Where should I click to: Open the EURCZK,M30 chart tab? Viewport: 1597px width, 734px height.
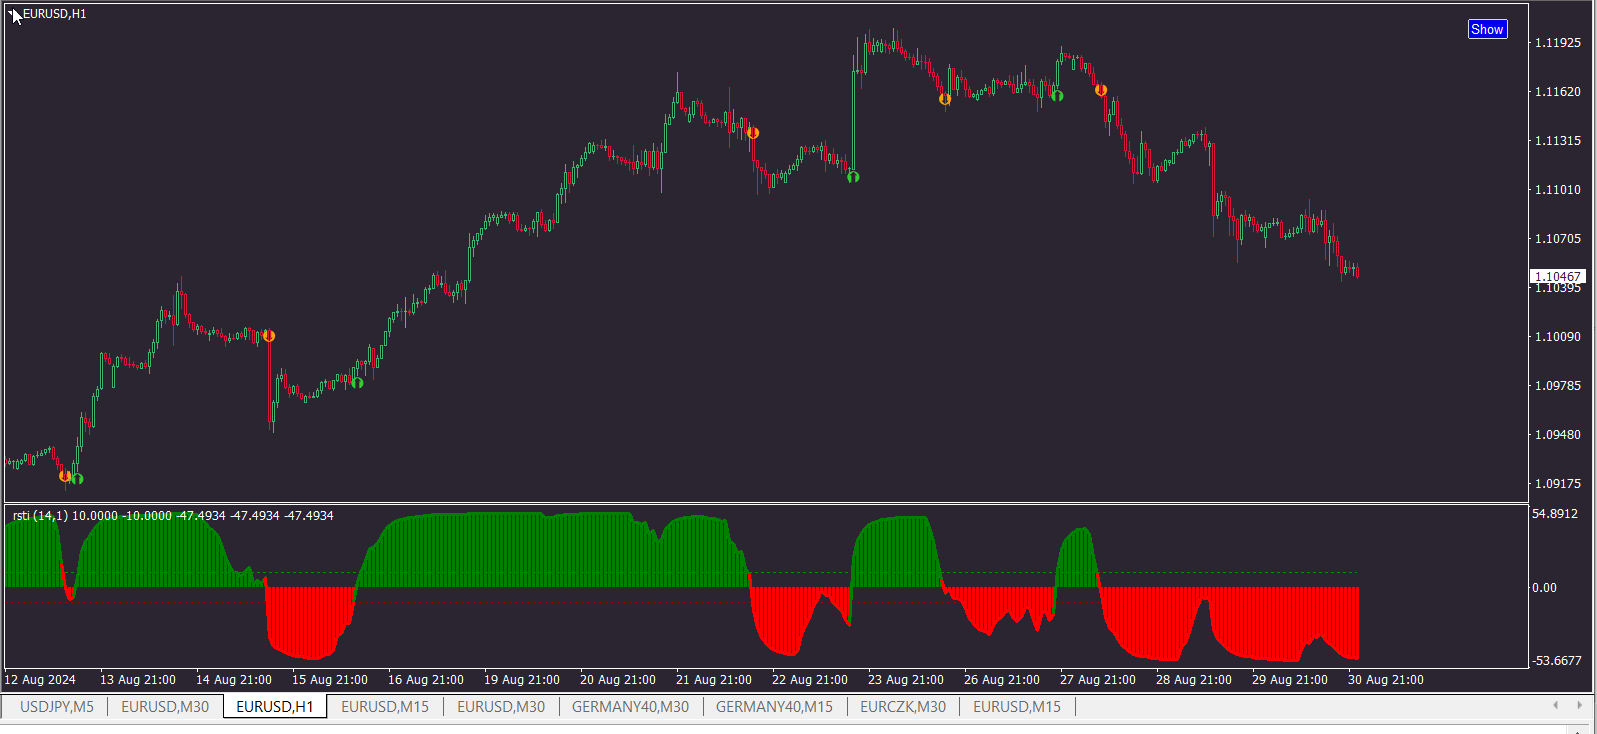coord(903,707)
